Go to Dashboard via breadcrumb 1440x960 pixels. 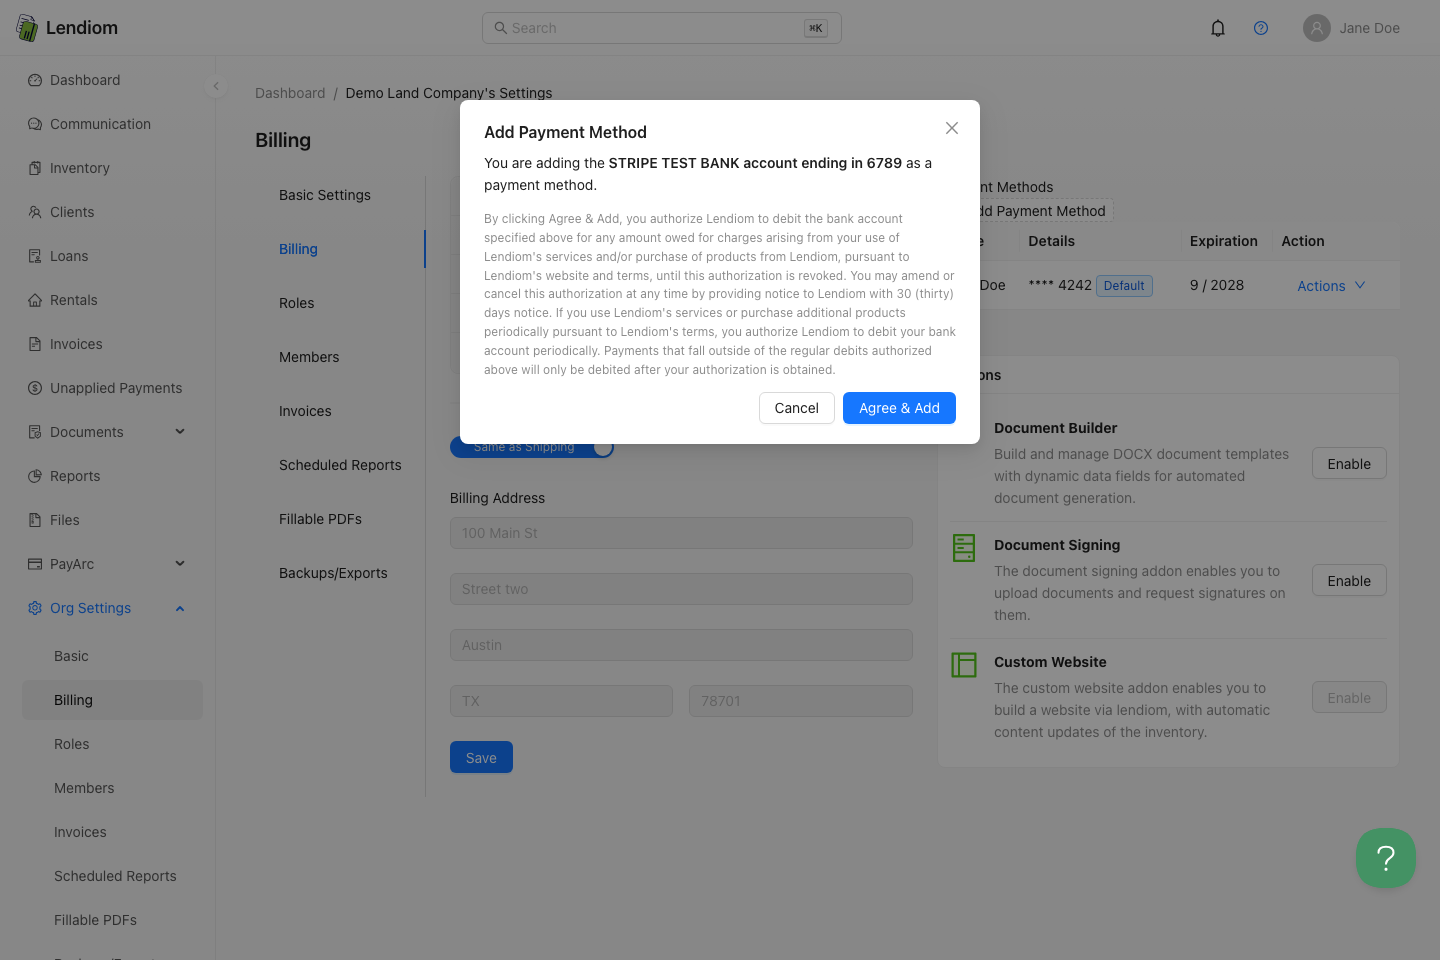[290, 93]
